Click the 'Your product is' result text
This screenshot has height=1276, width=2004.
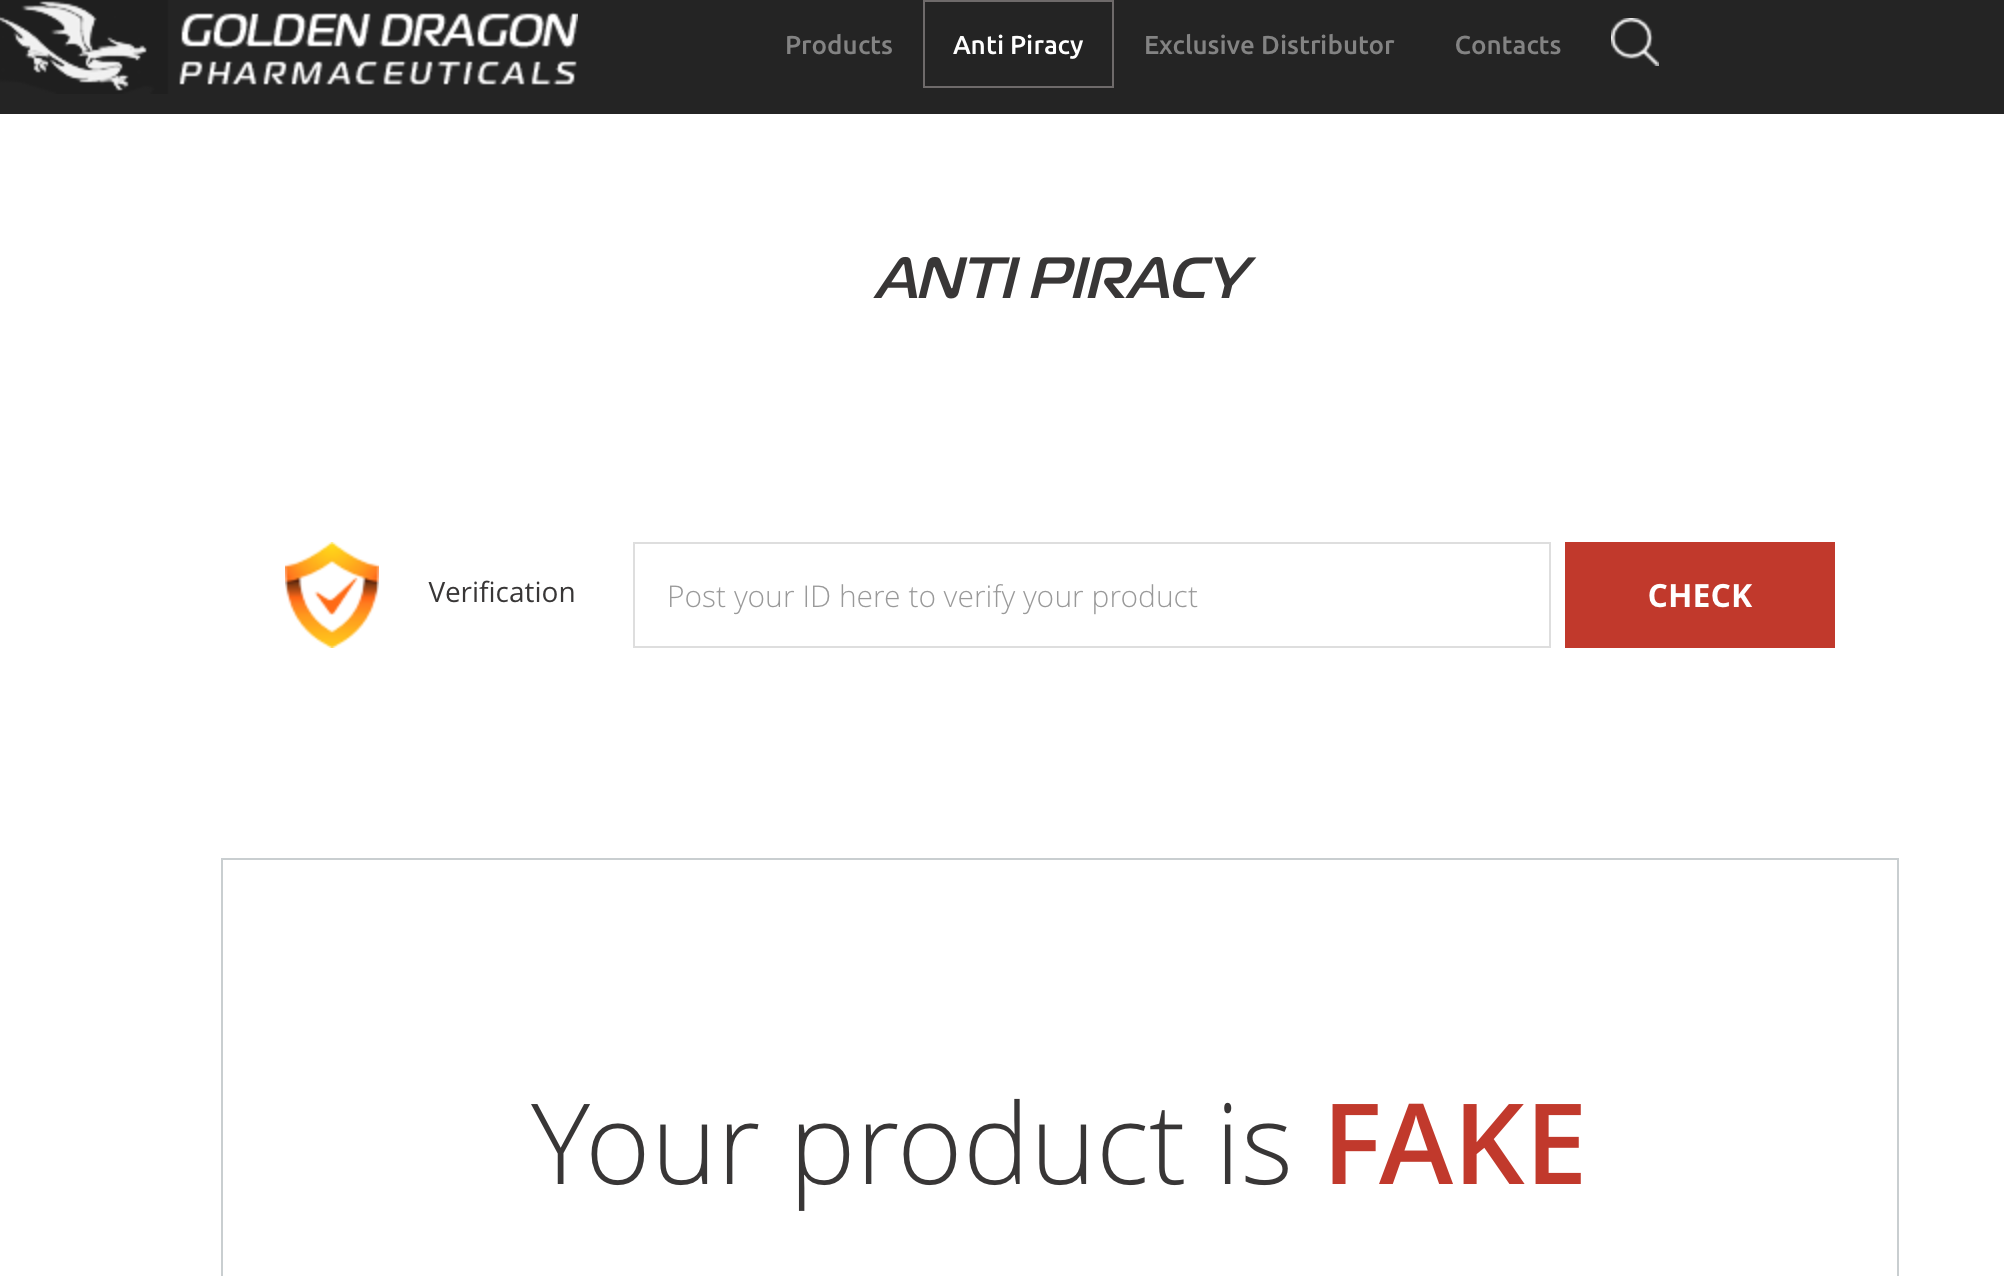click(x=910, y=1146)
